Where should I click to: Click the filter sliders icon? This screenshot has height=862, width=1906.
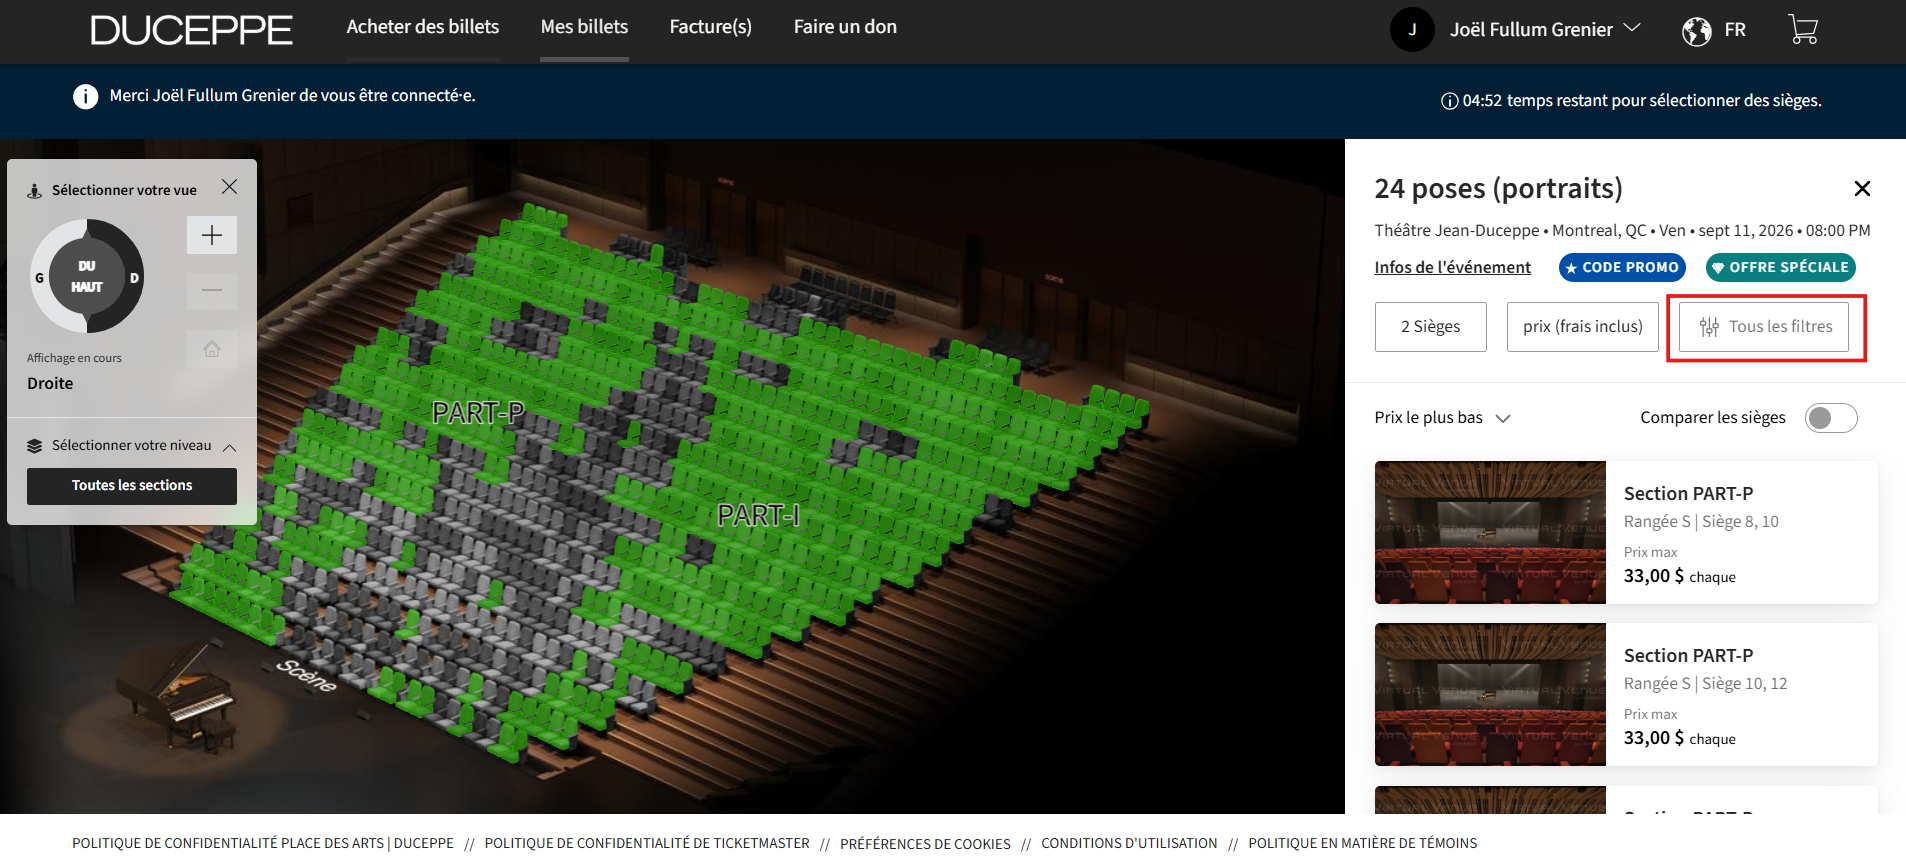pyautogui.click(x=1709, y=327)
